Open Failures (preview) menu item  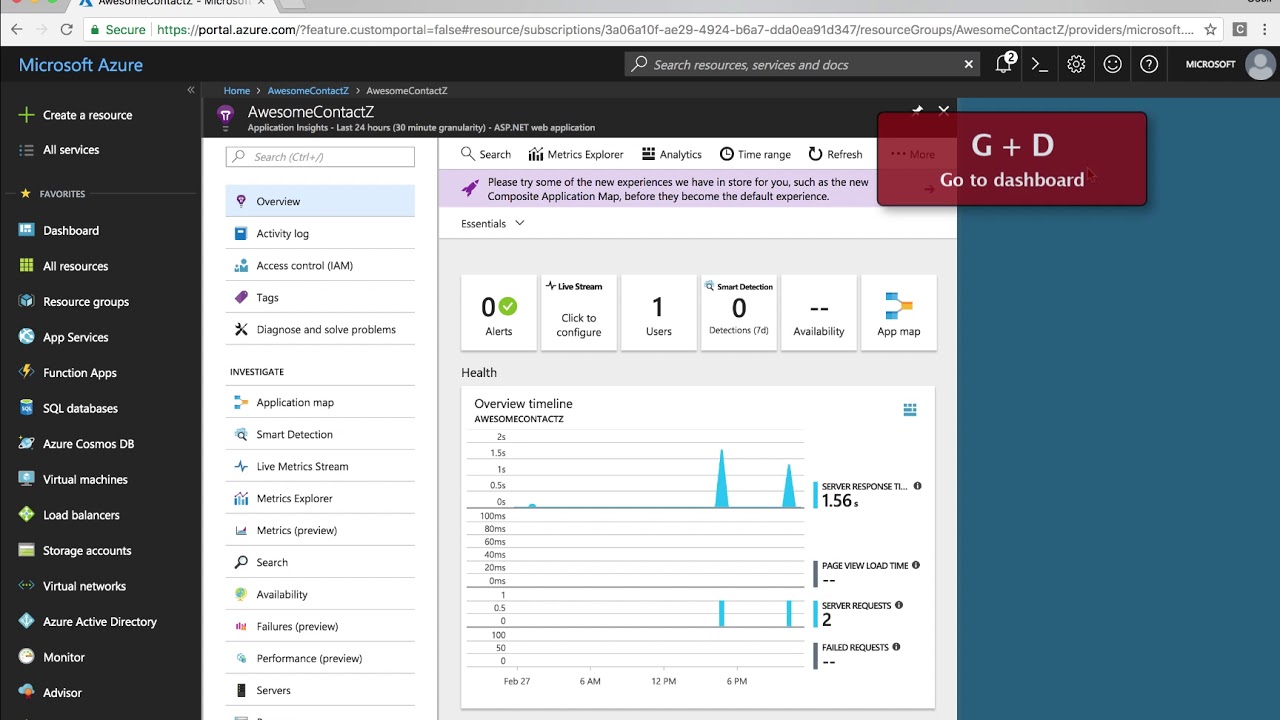click(x=320, y=626)
